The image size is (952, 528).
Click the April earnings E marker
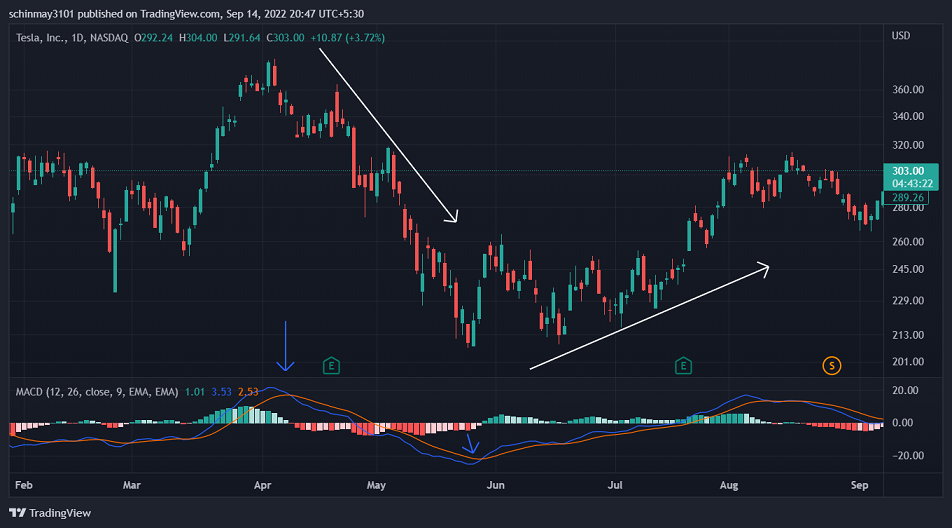[331, 366]
